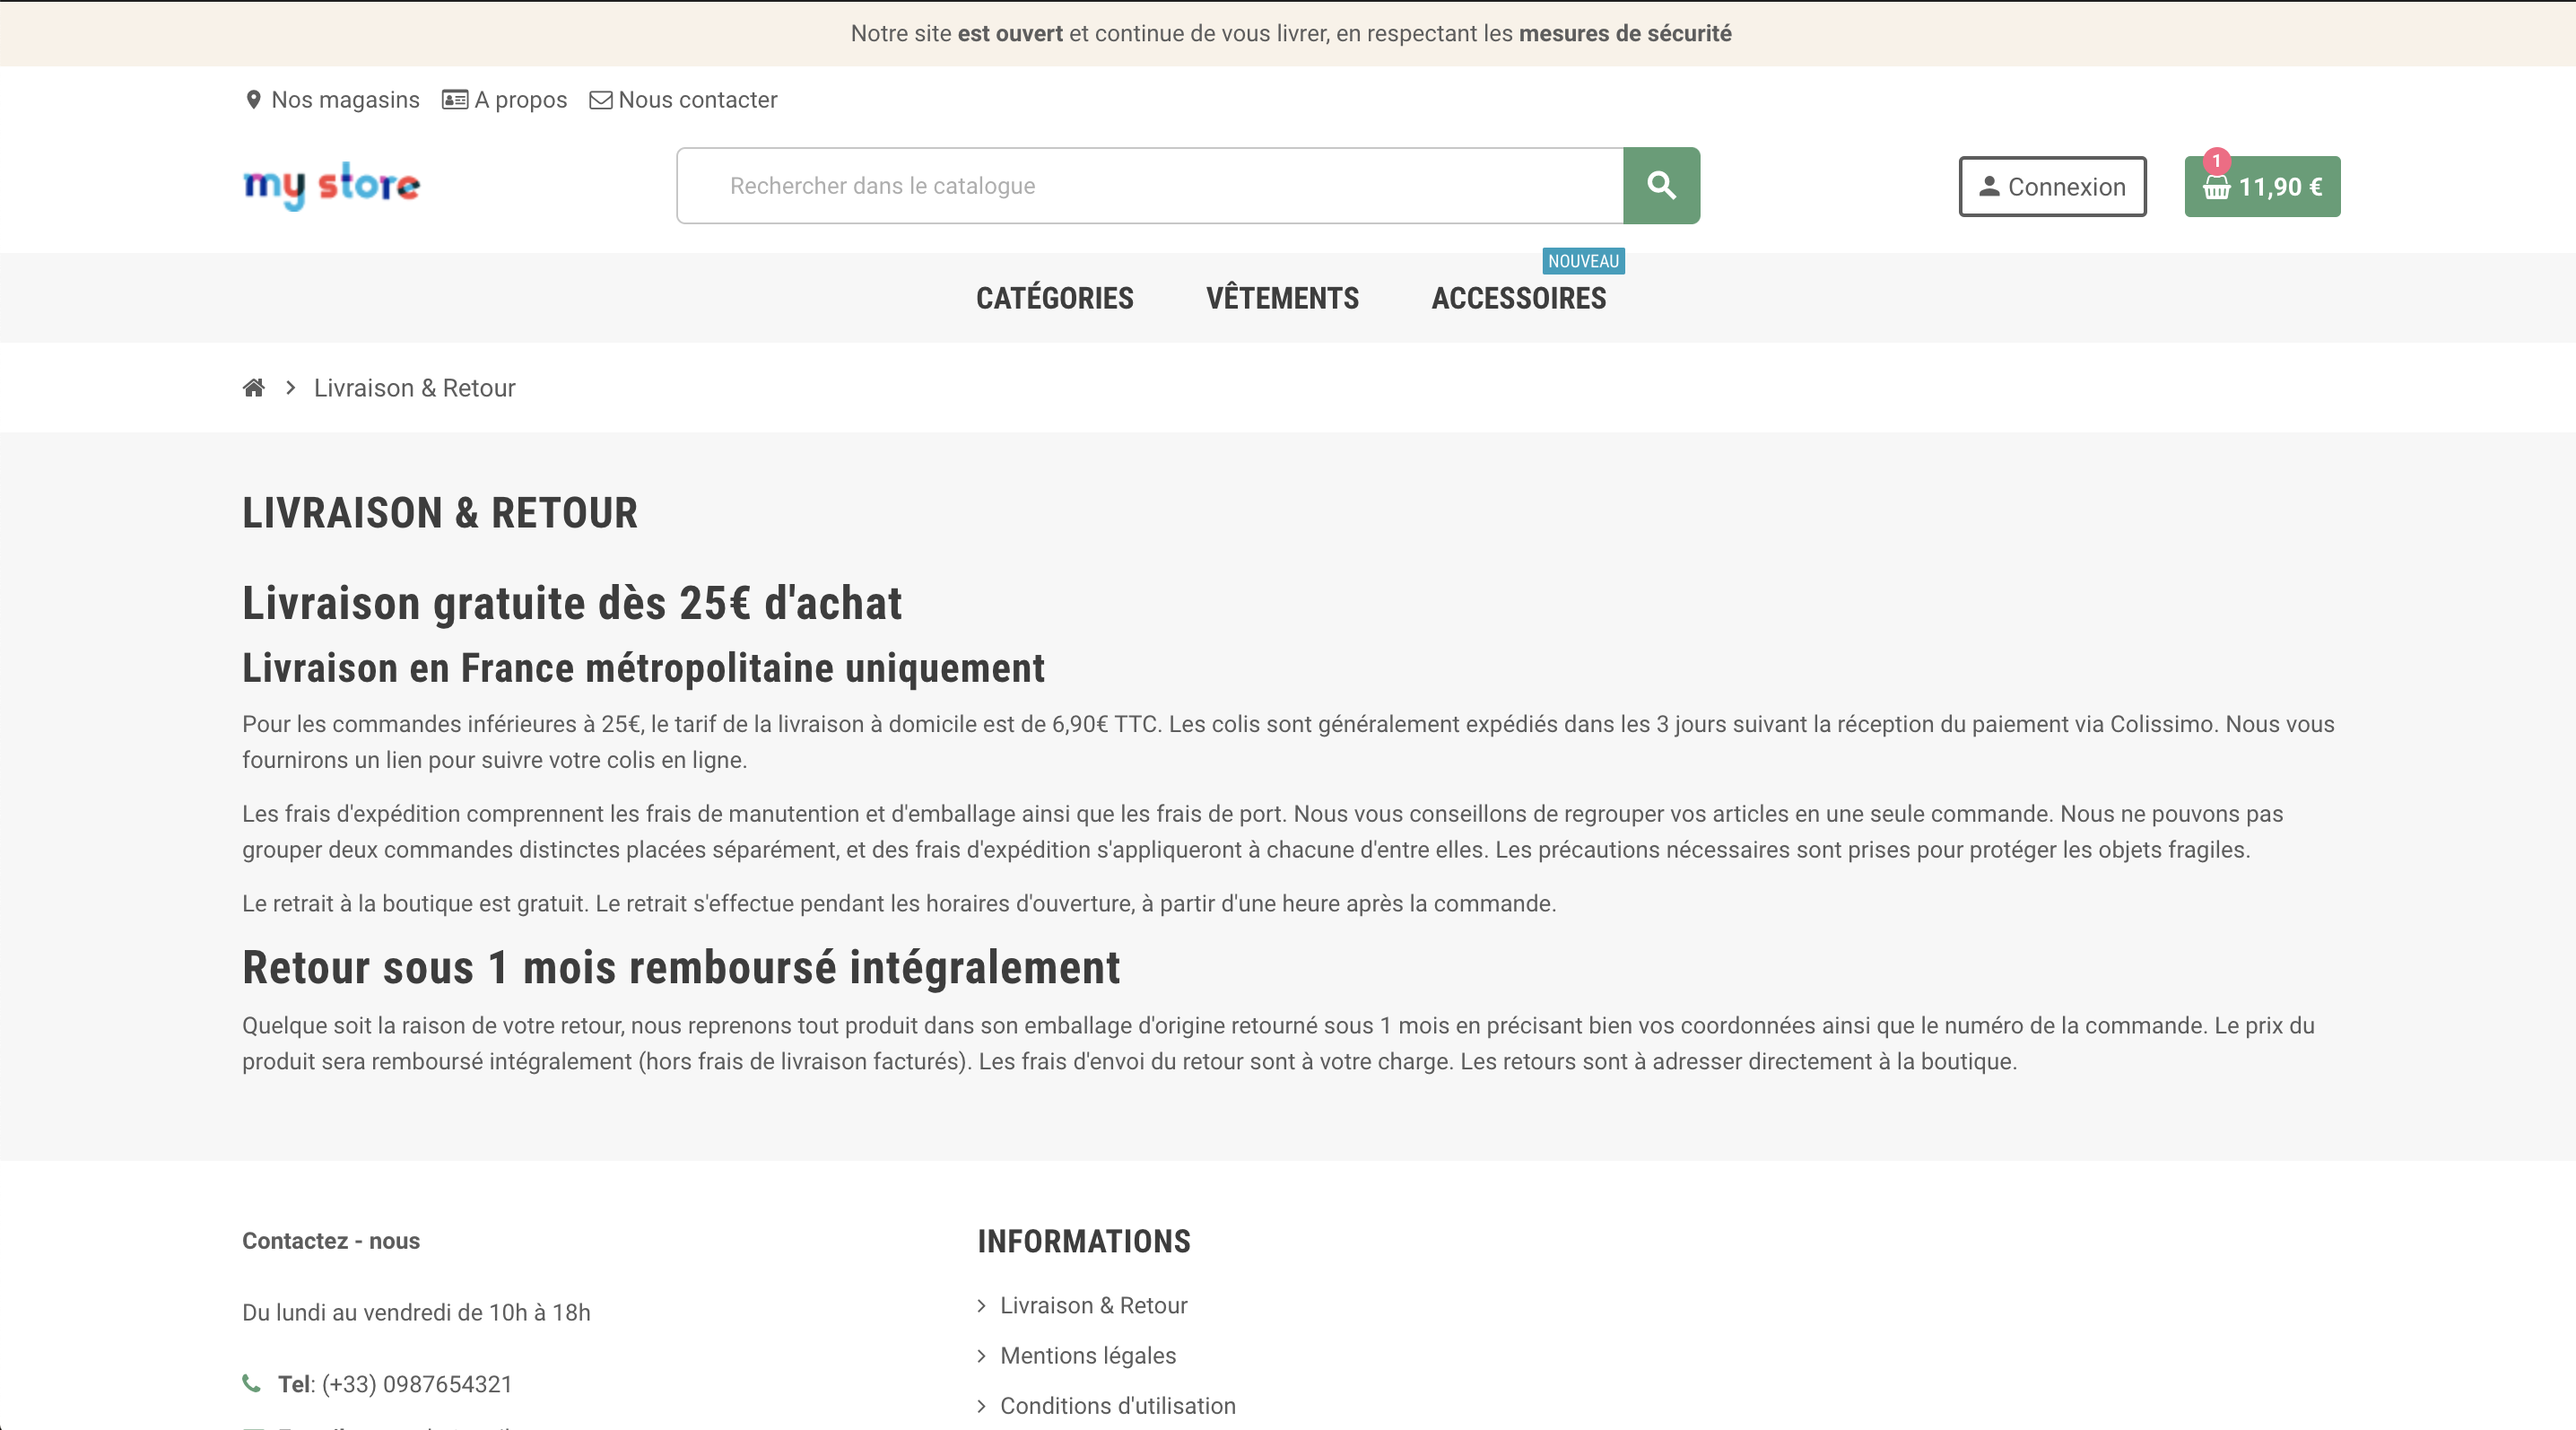Click the LIVRAISON & RETOUR page heading
This screenshot has width=2576, height=1430.
click(x=440, y=513)
